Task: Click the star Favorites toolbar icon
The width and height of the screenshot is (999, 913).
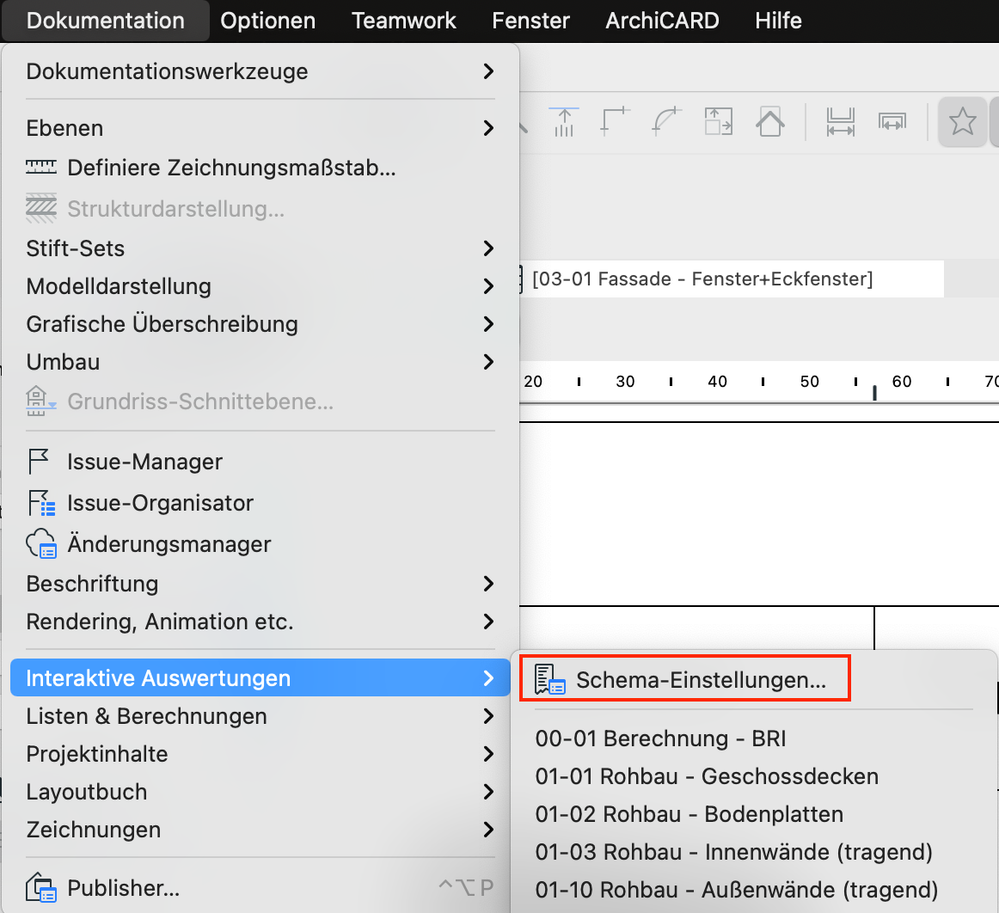Action: click(962, 122)
